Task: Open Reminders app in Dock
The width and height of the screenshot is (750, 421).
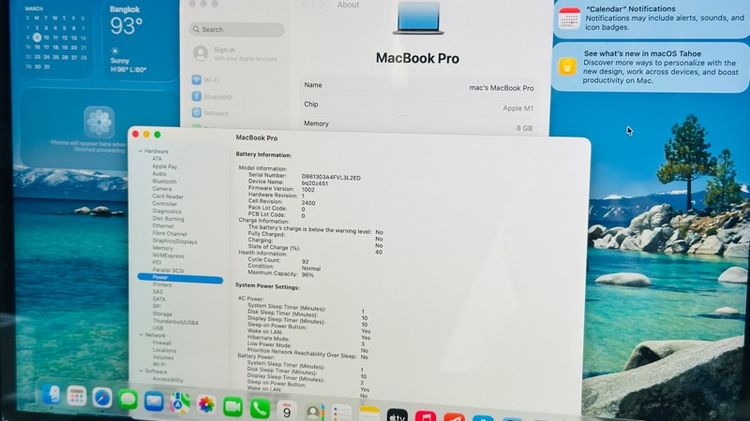Action: click(x=342, y=413)
